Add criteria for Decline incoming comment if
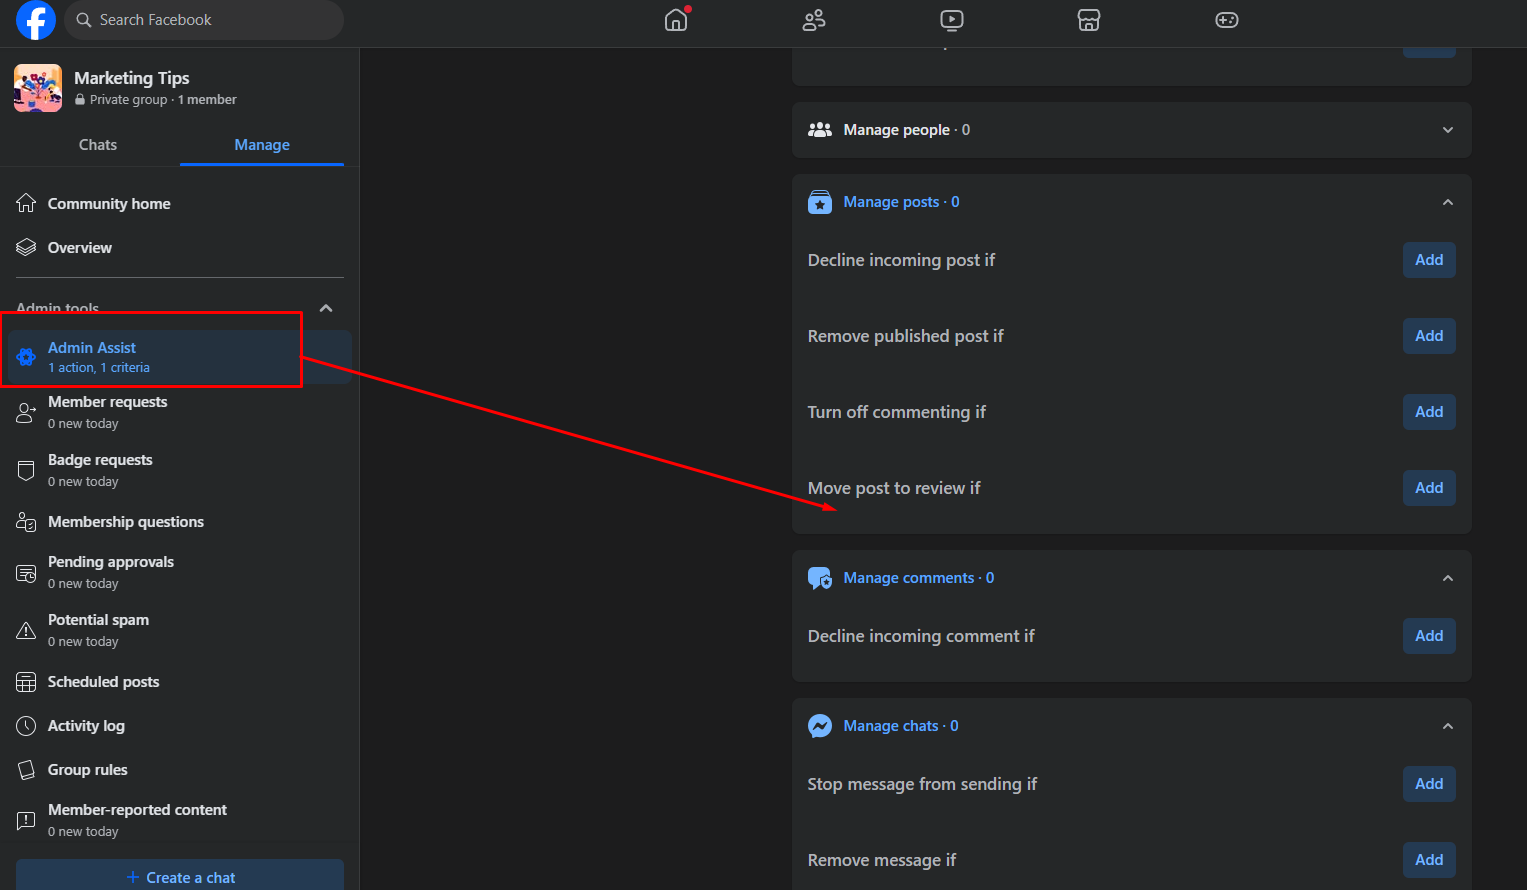 pyautogui.click(x=1429, y=636)
